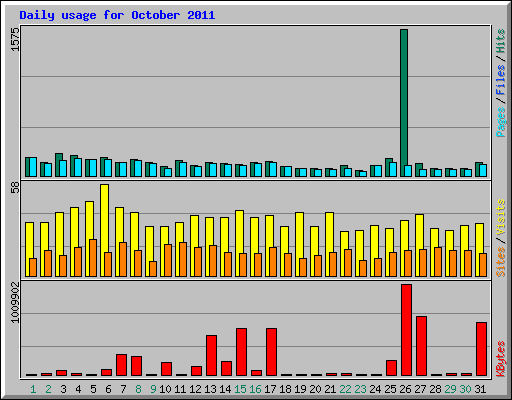
Task: Click the green weekend day label 15
Action: click(240, 389)
